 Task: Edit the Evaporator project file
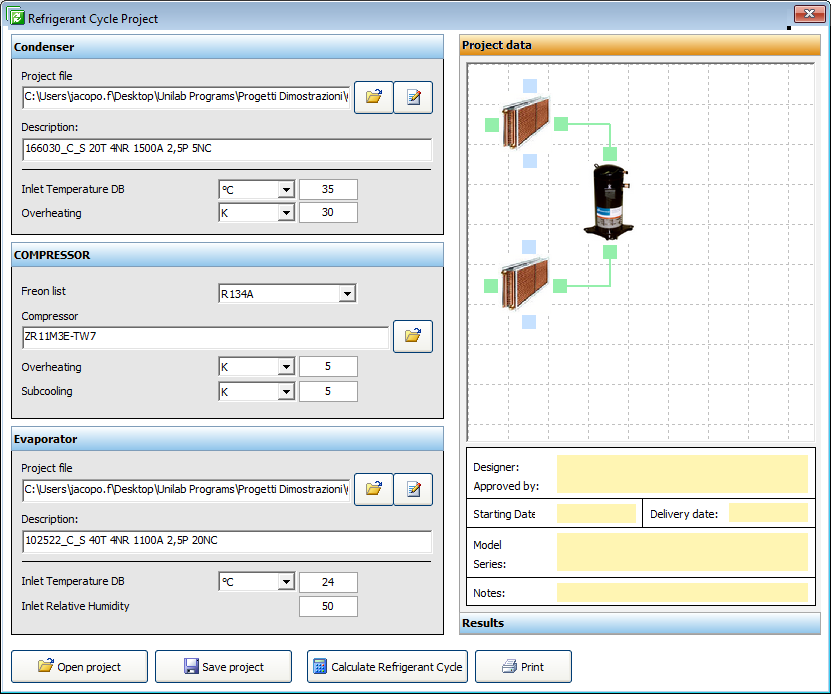413,489
